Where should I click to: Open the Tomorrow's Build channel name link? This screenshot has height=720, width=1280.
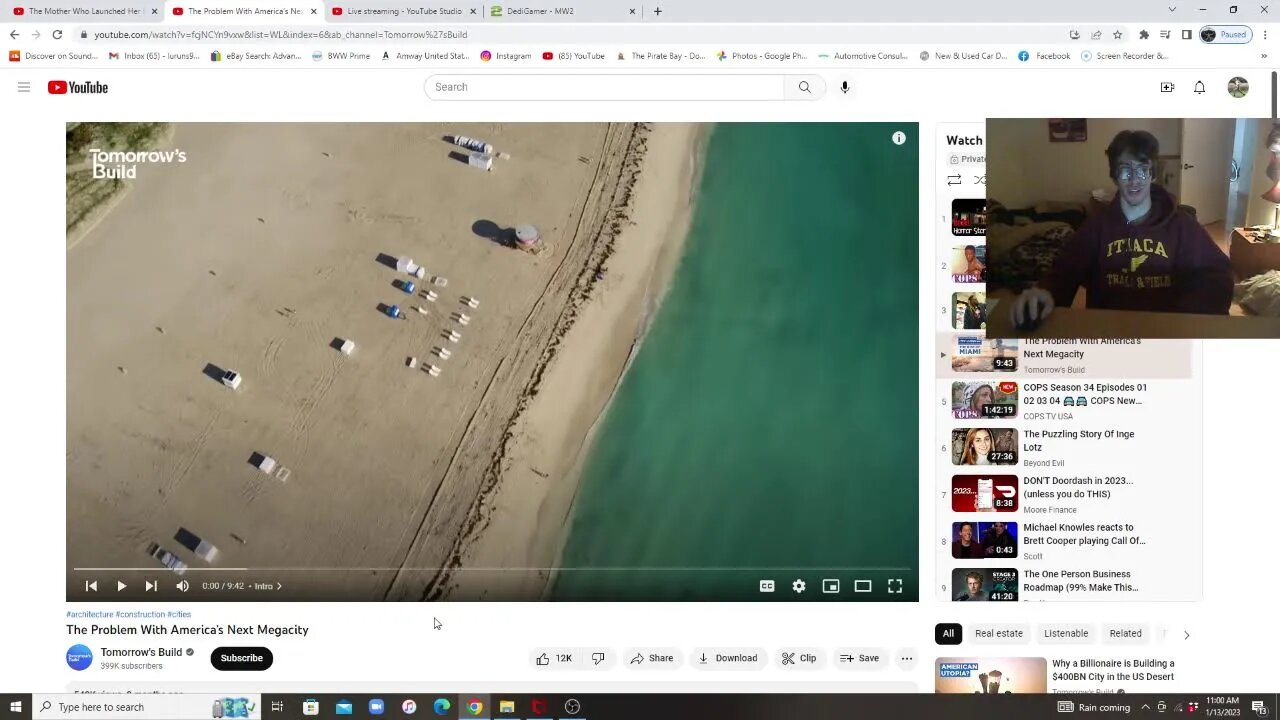click(x=141, y=652)
